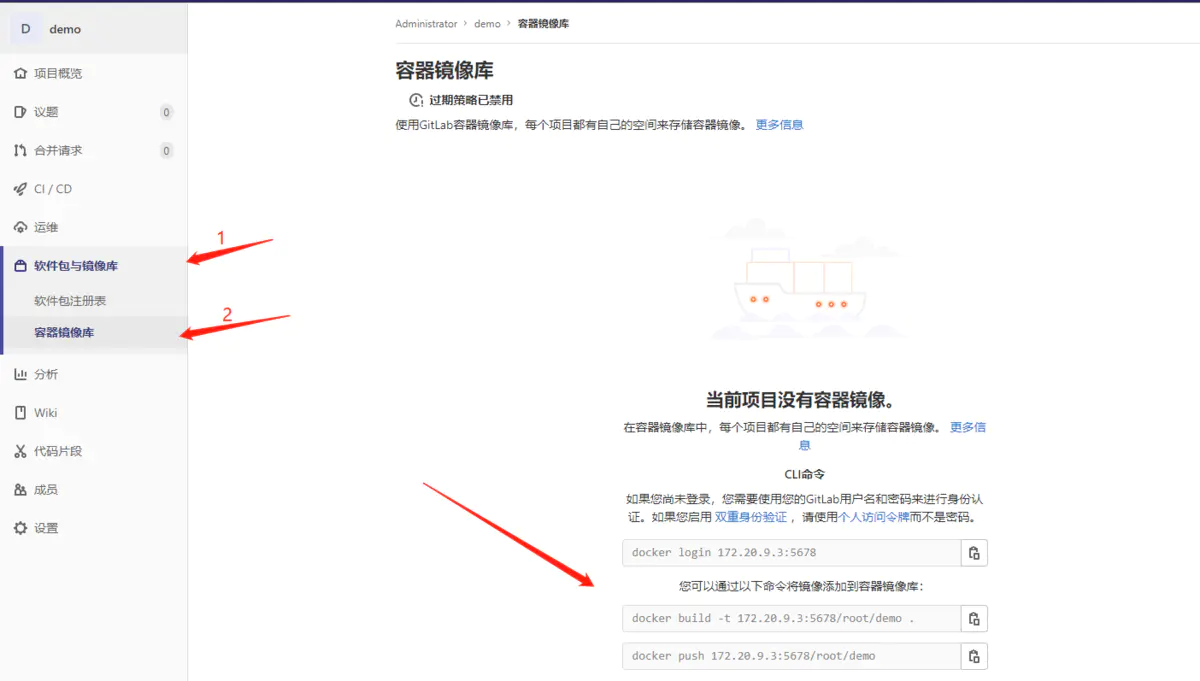Go to demo breadcrumb link
The width and height of the screenshot is (1200, 681).
click(x=487, y=24)
